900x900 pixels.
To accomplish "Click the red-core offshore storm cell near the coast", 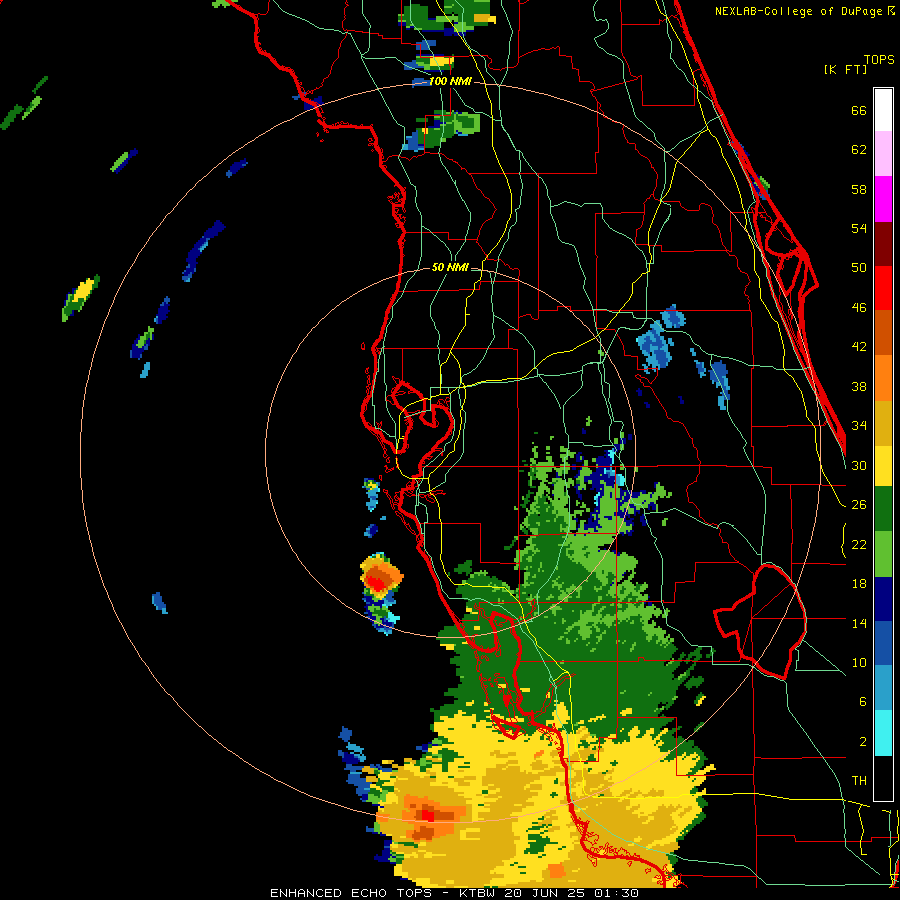I will coord(381,577).
